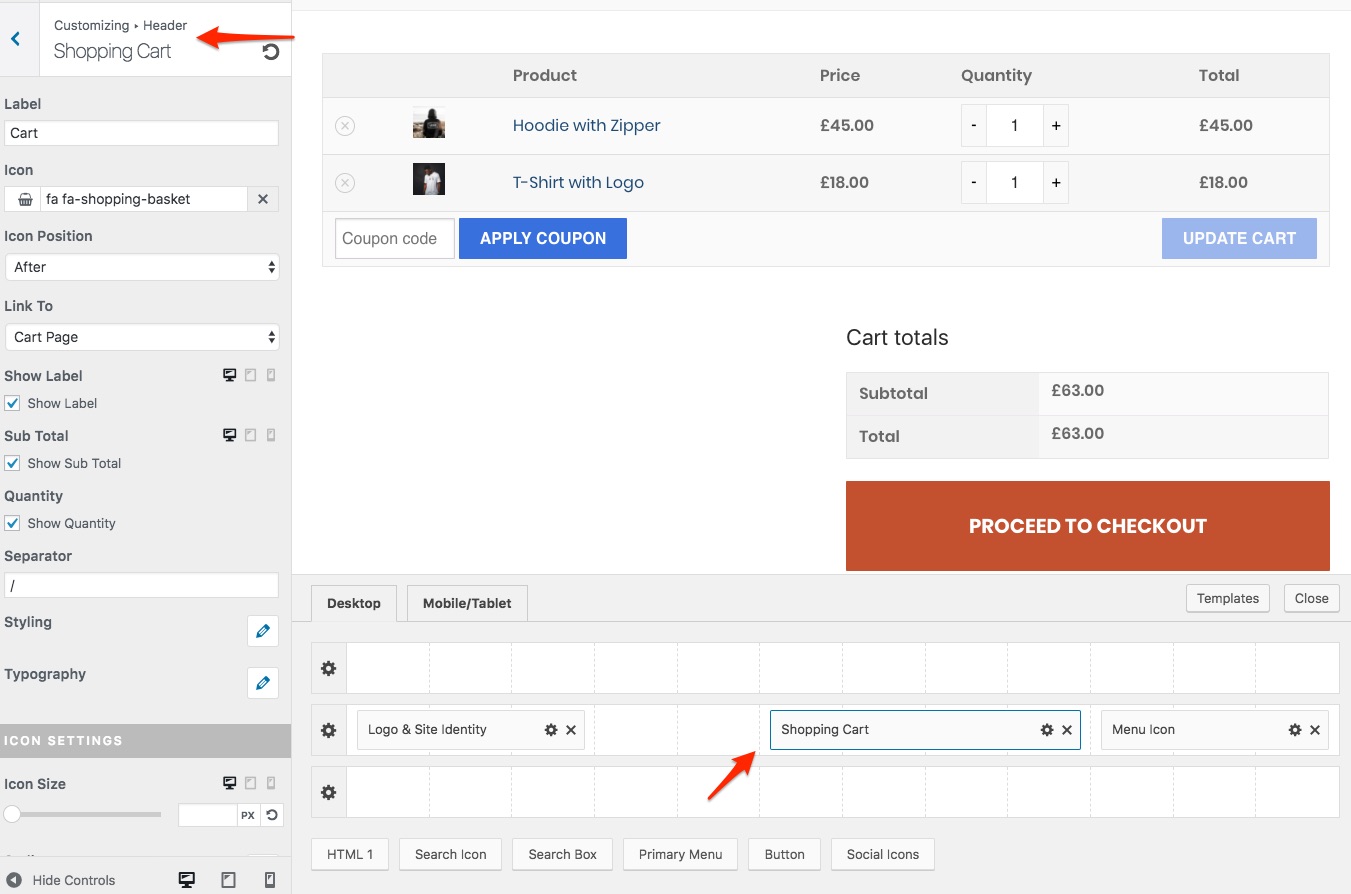Apply the coupon code
This screenshot has height=894, width=1351.
[543, 239]
